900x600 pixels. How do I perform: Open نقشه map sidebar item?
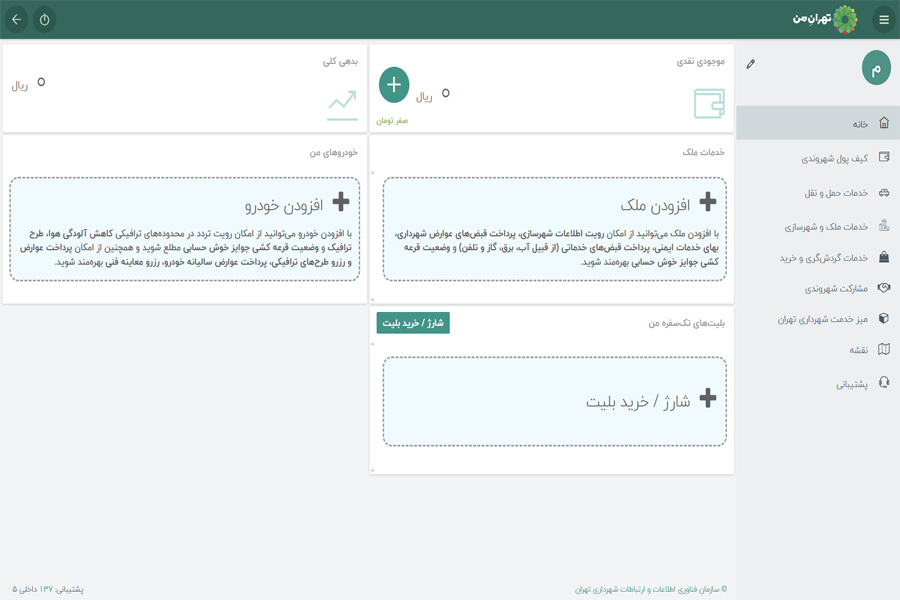coord(818,350)
